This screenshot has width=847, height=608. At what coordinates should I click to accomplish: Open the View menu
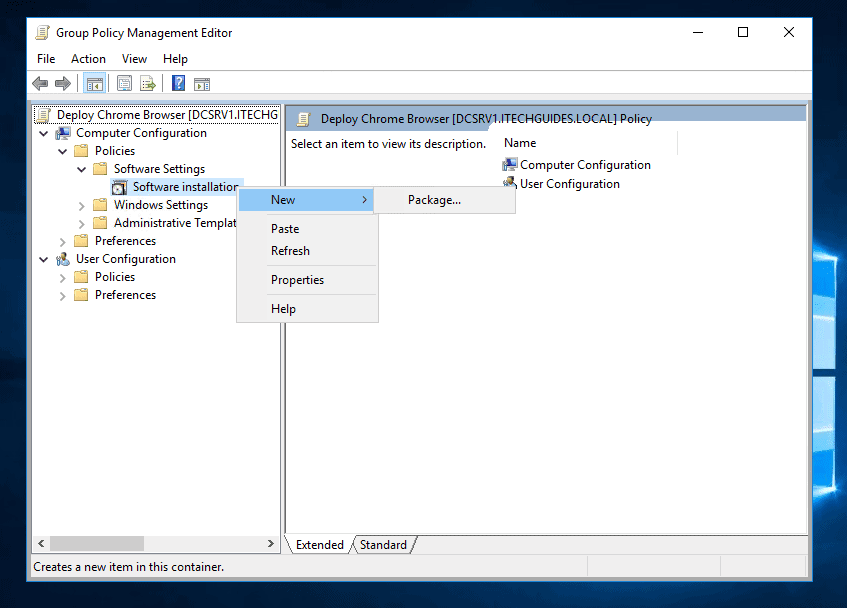[135, 59]
